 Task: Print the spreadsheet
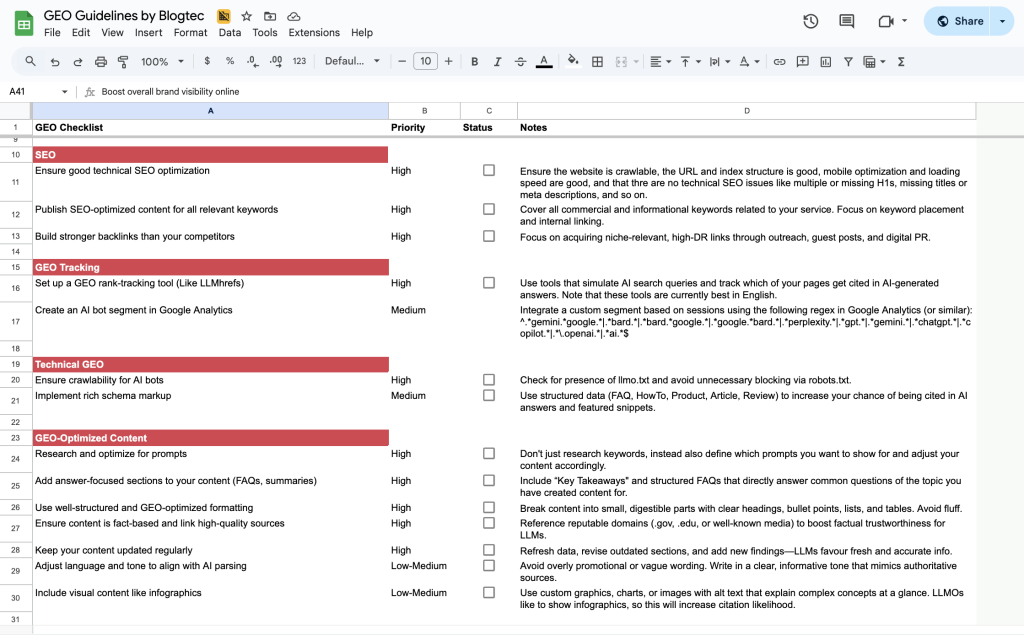click(x=101, y=61)
